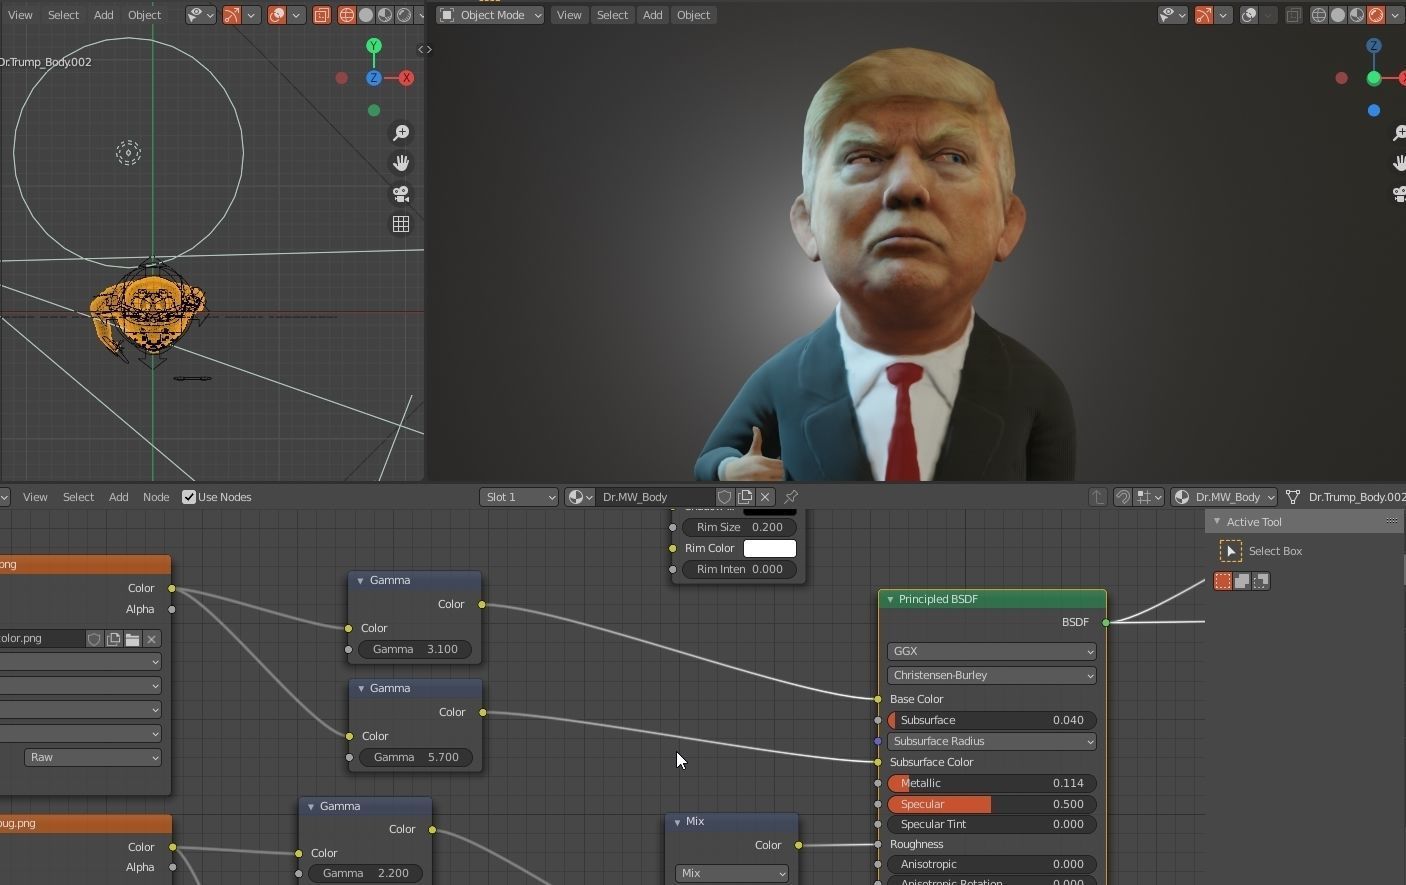This screenshot has width=1406, height=885.
Task: Browse materials with the sphere icon
Action: pyautogui.click(x=580, y=497)
